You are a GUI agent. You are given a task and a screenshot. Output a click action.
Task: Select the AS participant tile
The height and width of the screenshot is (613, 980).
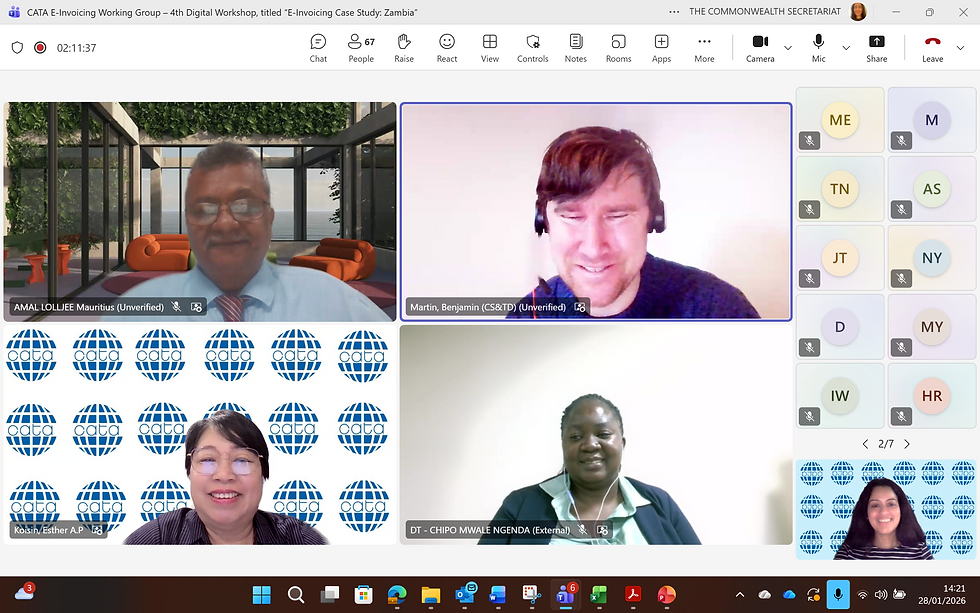click(x=932, y=189)
